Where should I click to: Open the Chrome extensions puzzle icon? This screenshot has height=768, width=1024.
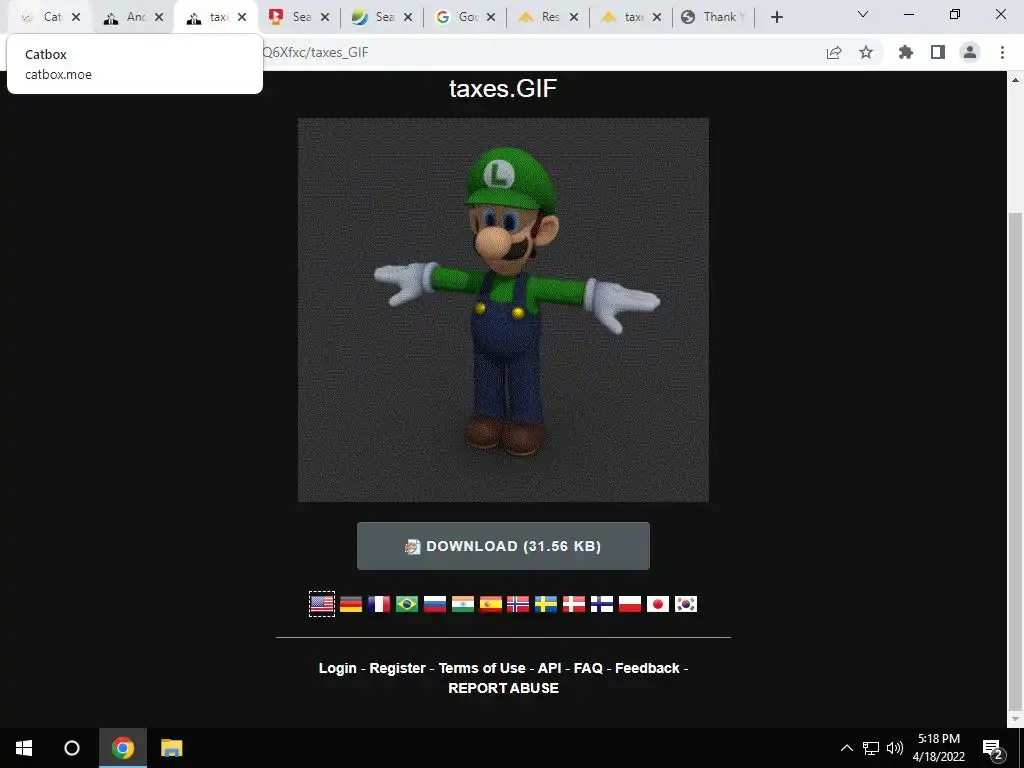tap(906, 52)
